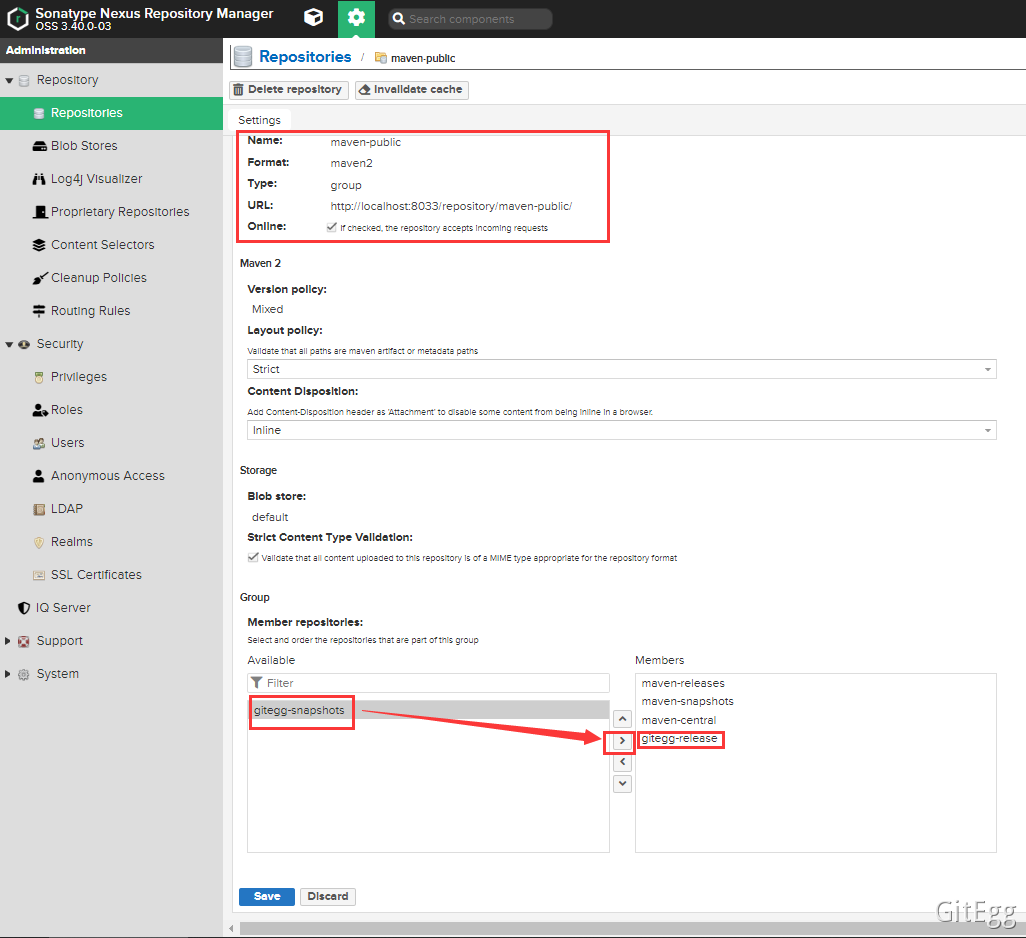Screen dimensions: 1026x938
Task: Open Repositories in the sidebar
Action: (x=111, y=113)
